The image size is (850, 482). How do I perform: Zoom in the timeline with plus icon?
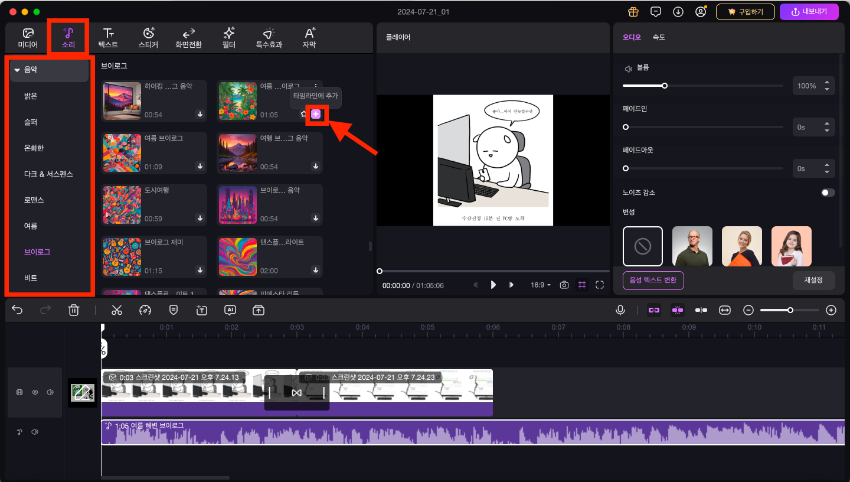pyautogui.click(x=831, y=310)
